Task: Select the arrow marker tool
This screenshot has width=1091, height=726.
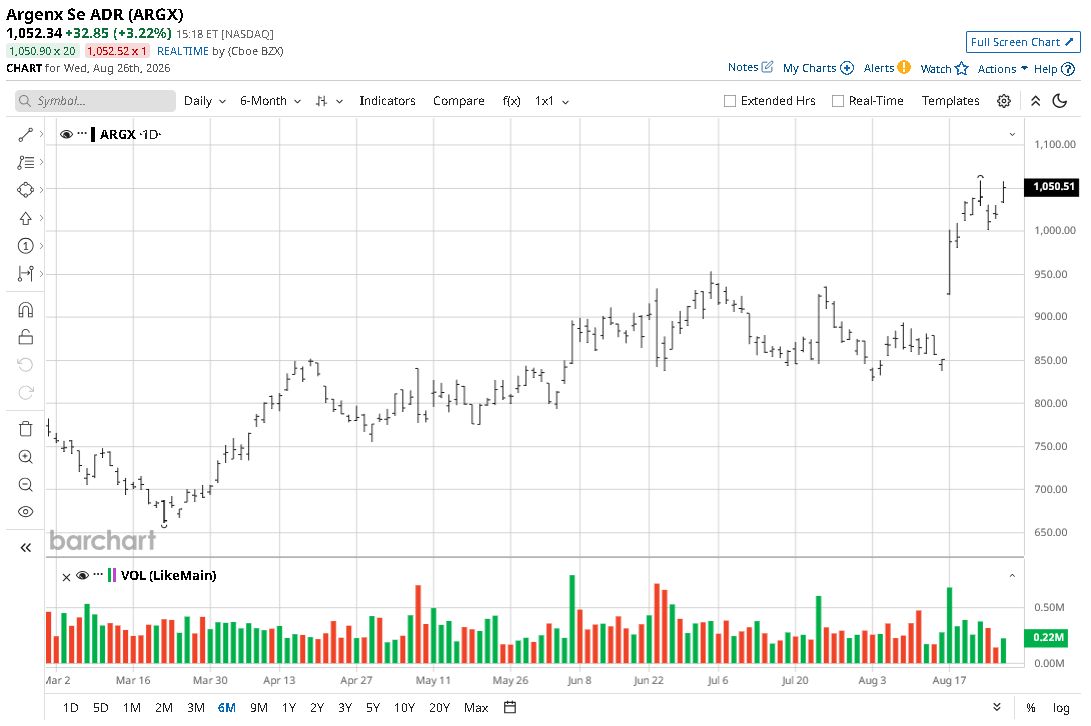Action: point(26,218)
